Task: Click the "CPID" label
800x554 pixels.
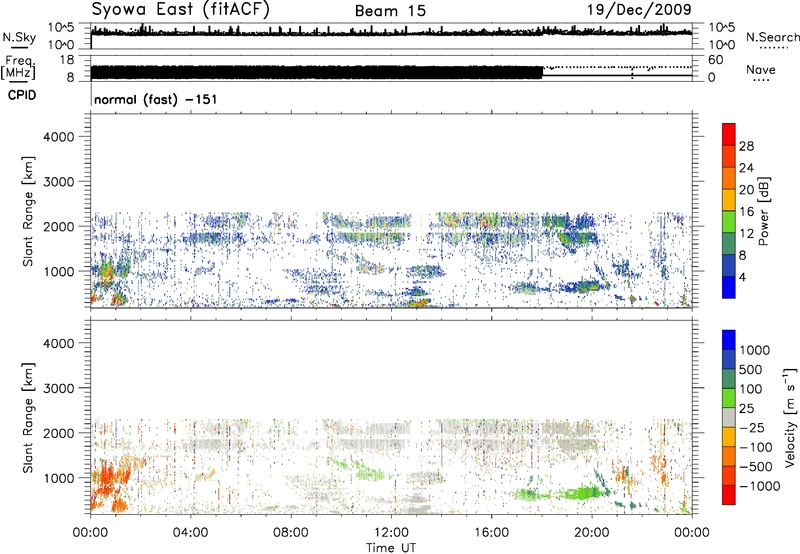Action: (21, 95)
